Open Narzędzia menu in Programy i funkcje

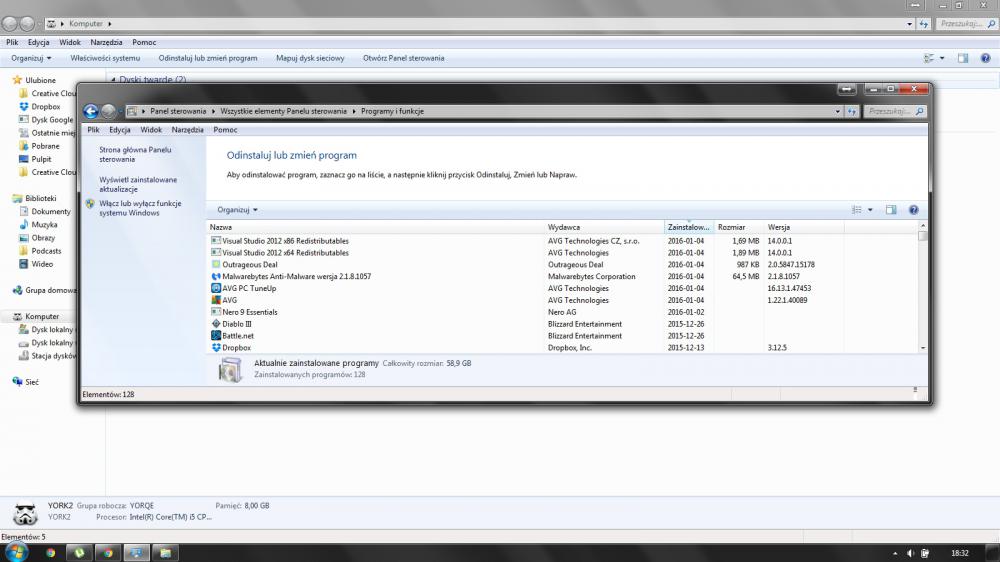(188, 129)
